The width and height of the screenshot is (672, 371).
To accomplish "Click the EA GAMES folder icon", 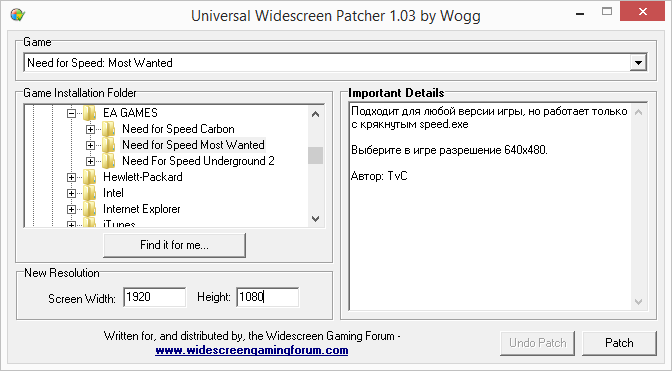I will pos(90,113).
